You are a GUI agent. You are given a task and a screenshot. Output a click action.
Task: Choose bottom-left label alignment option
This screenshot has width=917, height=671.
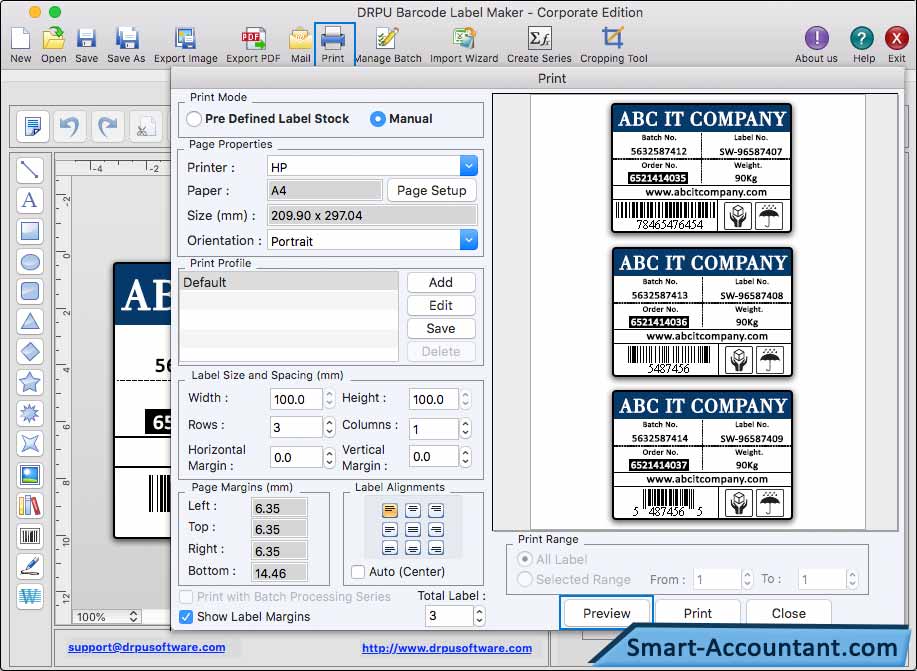coord(389,548)
